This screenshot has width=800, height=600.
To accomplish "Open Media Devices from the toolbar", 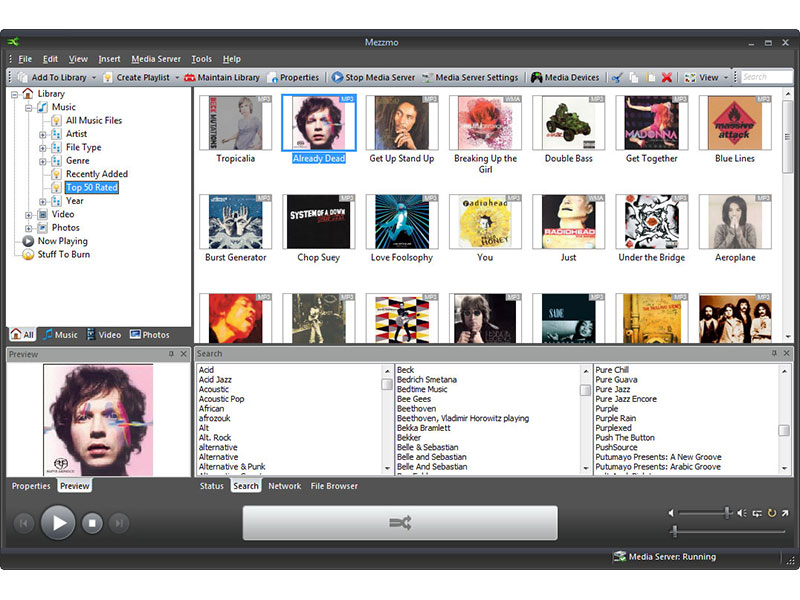I will [x=565, y=78].
